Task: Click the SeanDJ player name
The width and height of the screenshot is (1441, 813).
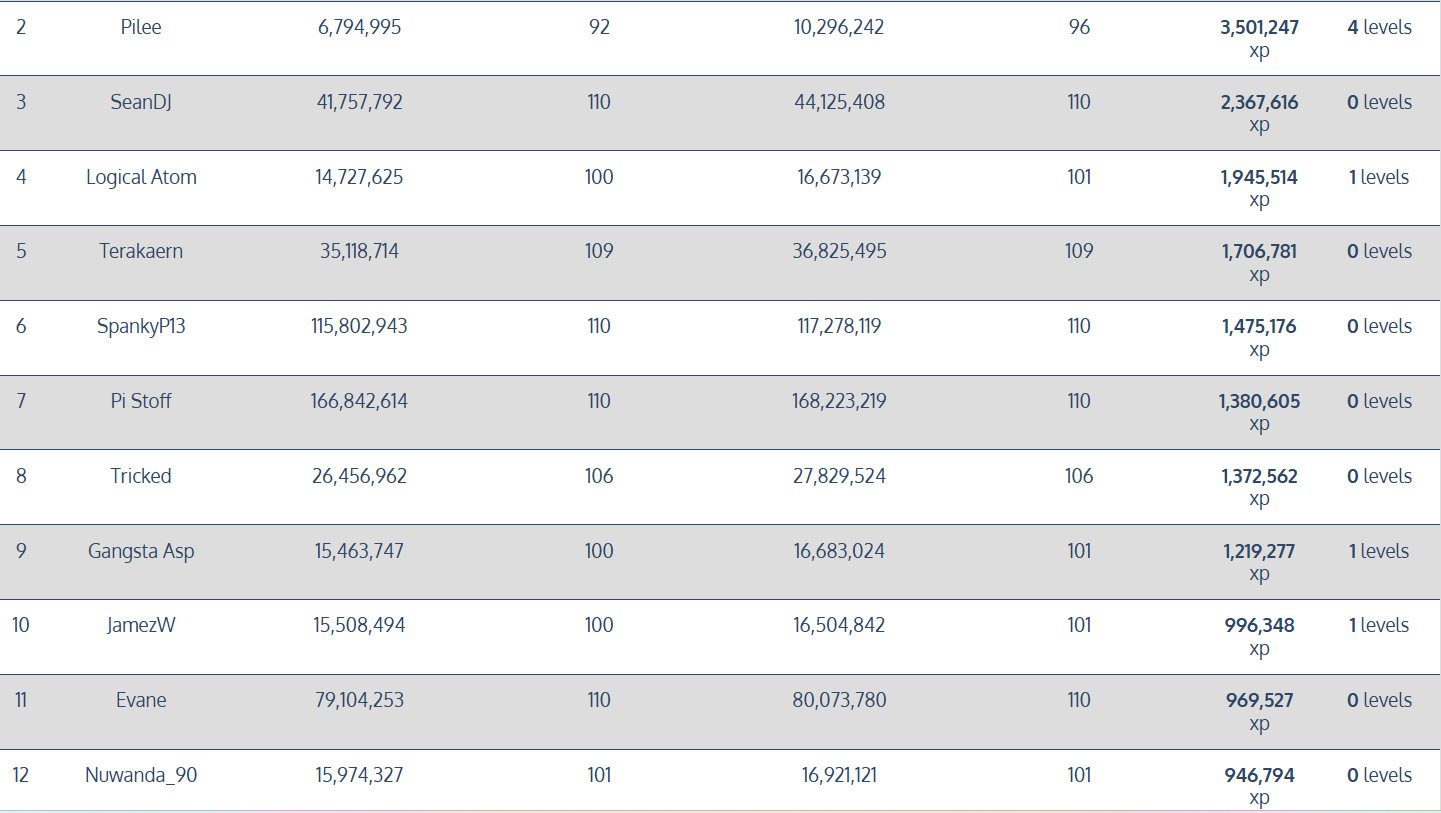Action: pos(141,102)
